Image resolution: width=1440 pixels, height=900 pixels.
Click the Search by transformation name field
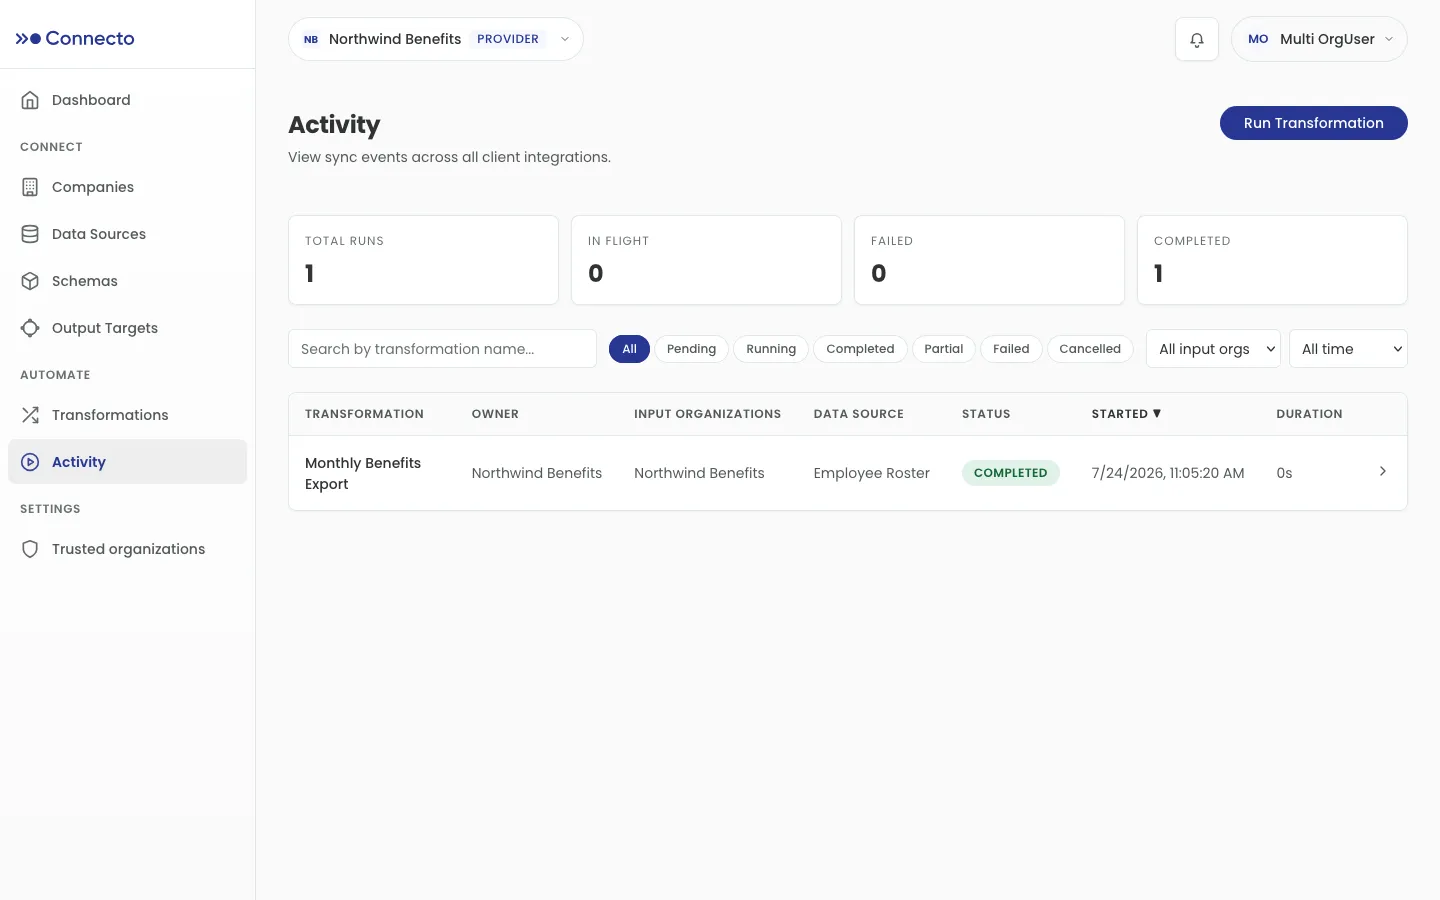[442, 349]
